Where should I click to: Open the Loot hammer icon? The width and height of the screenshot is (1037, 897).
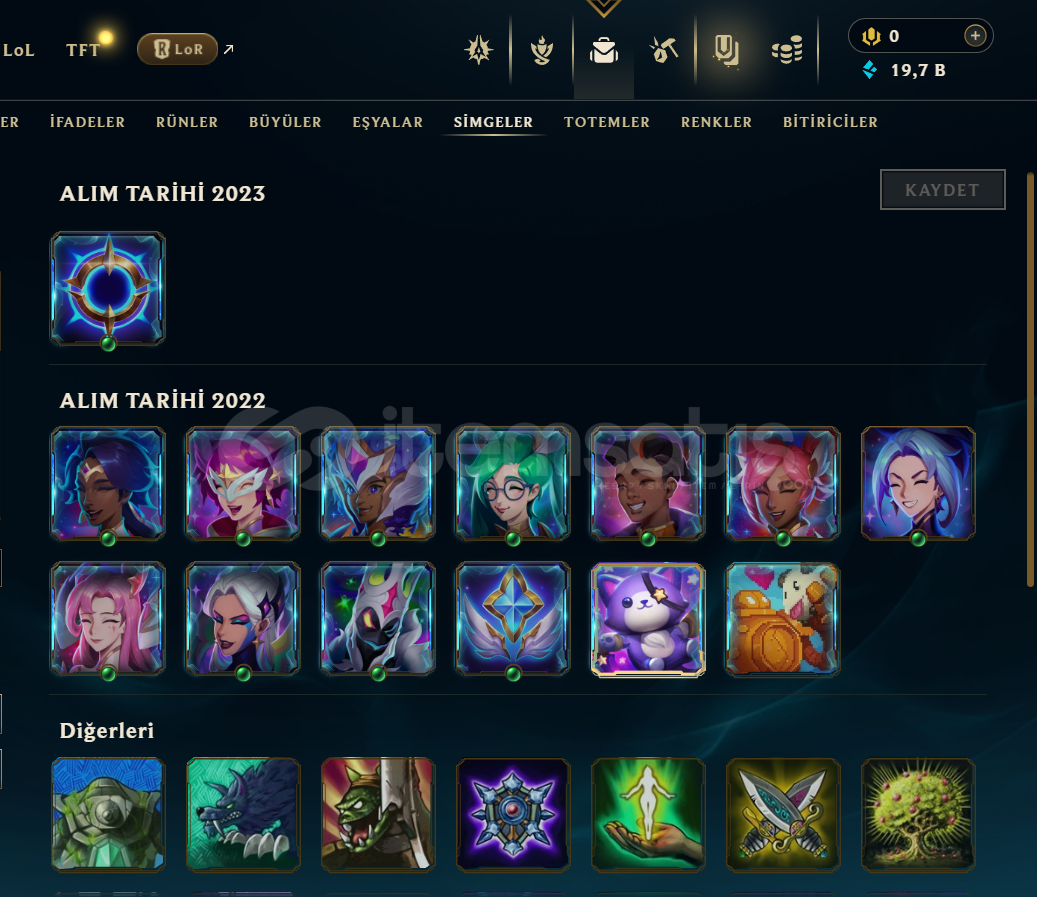click(664, 50)
